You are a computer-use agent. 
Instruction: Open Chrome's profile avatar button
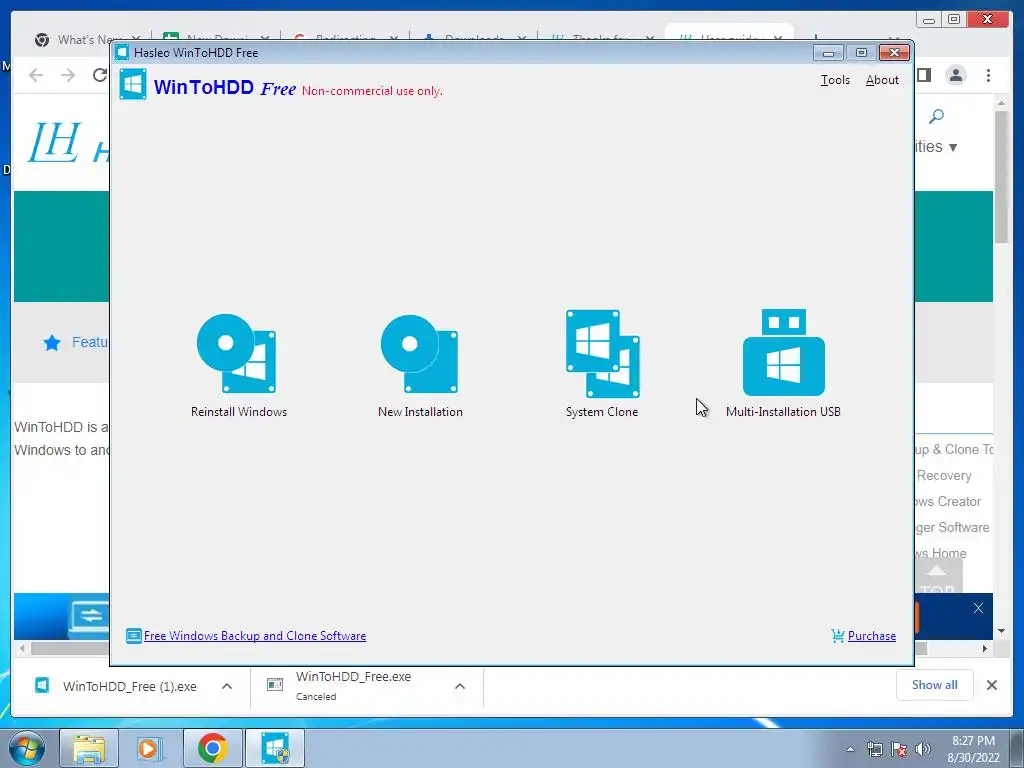[956, 75]
